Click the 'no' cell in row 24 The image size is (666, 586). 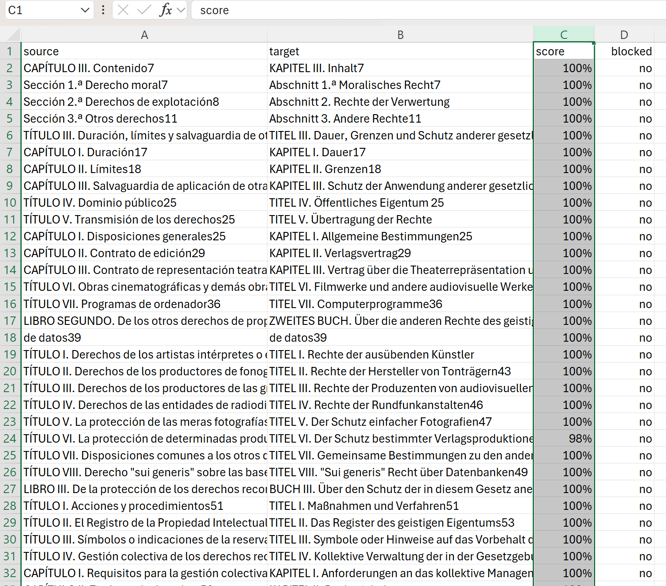(624, 439)
